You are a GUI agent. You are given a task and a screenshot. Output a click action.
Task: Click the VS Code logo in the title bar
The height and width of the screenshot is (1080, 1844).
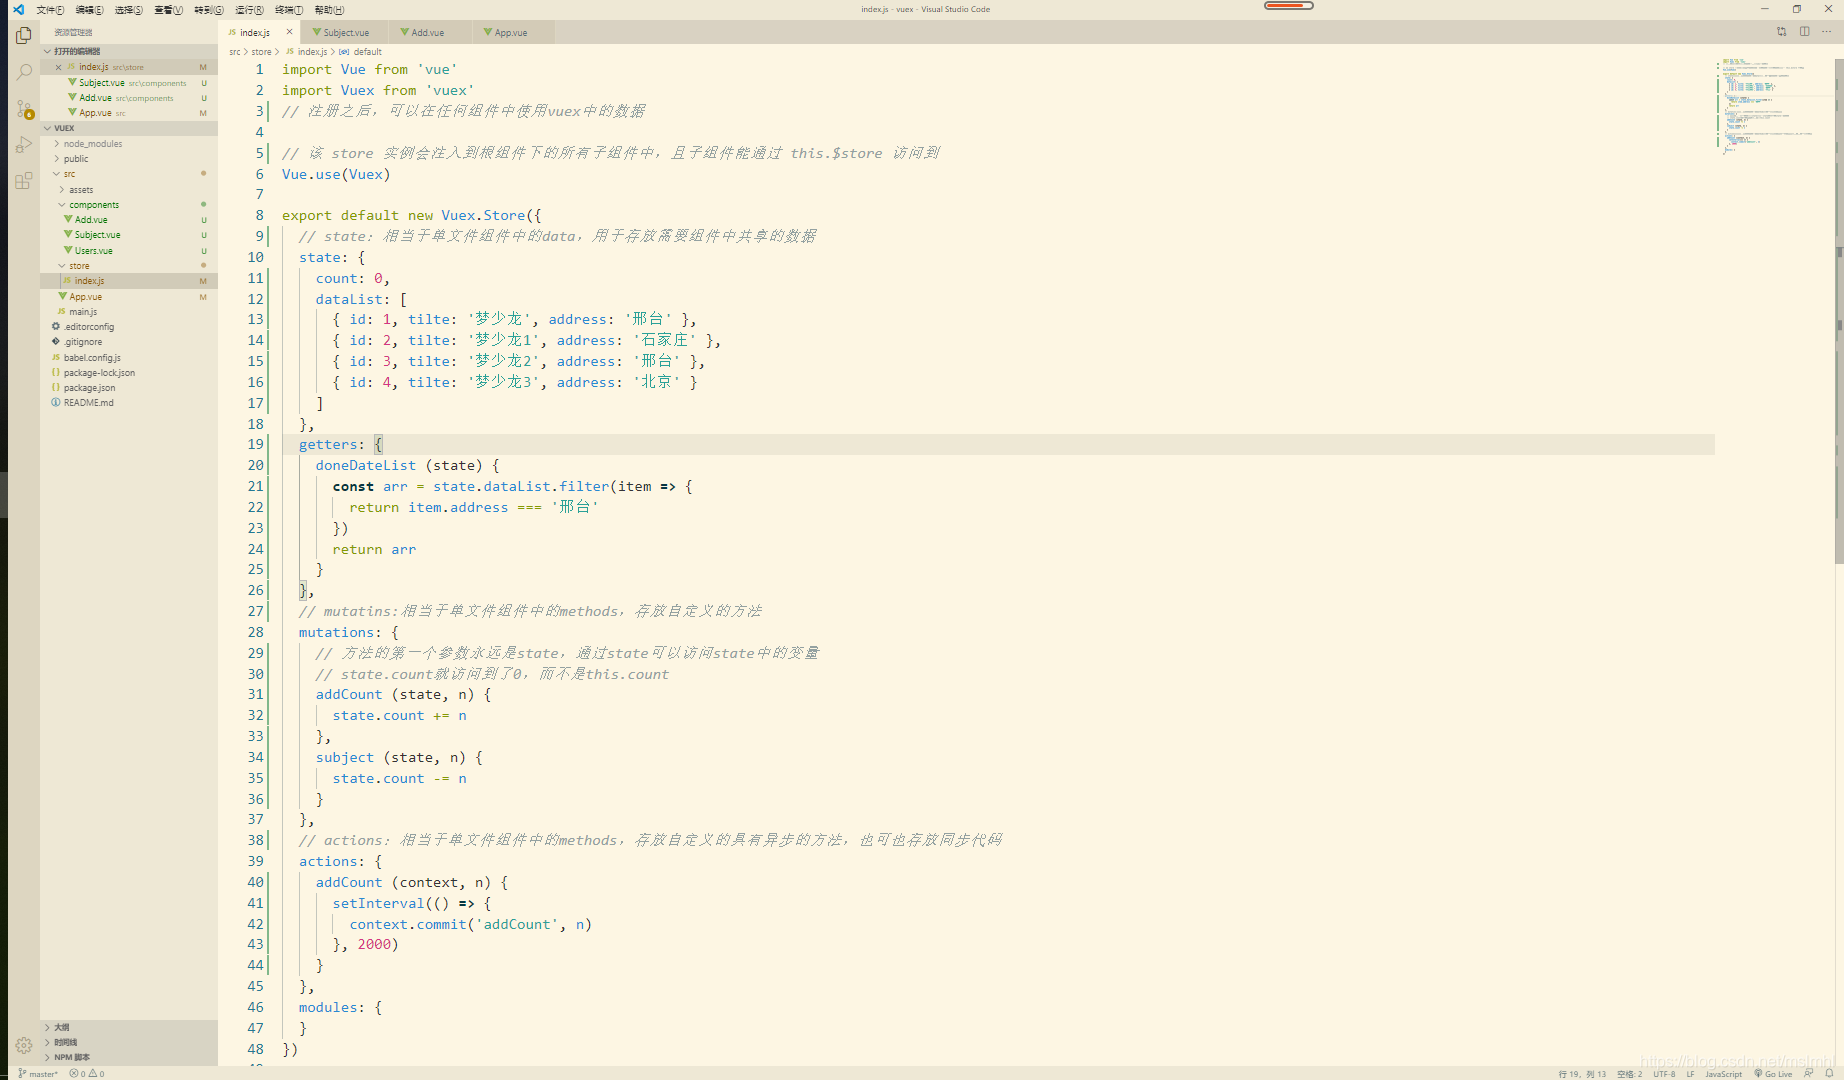[x=18, y=9]
